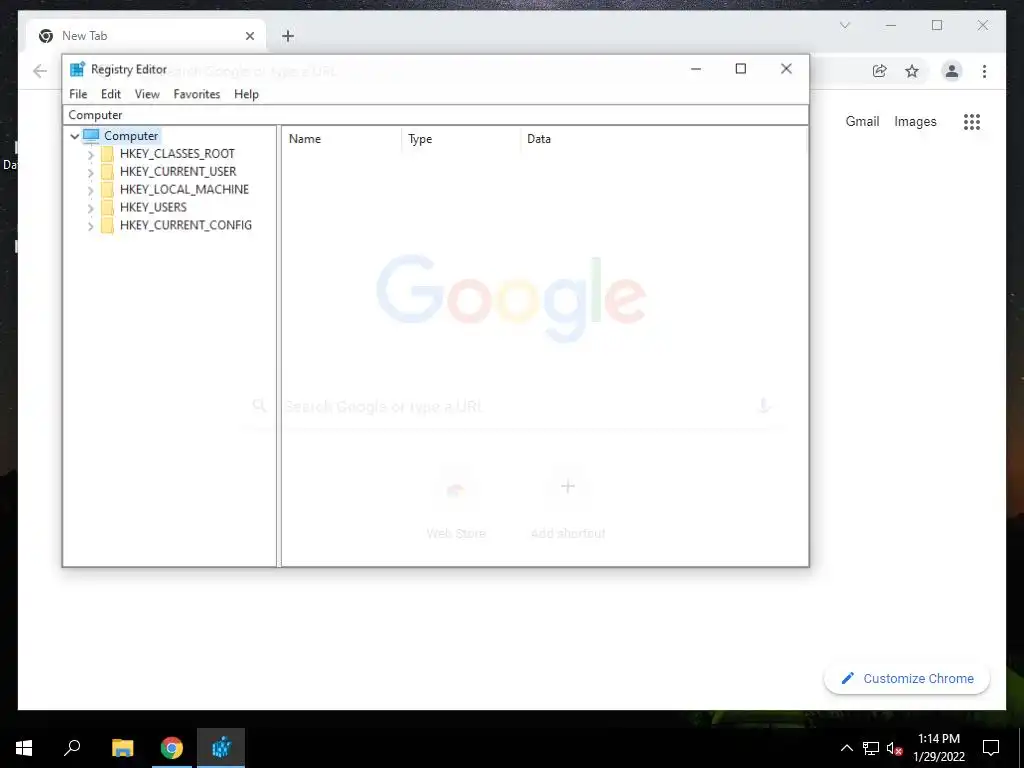Share this page icon in Chrome
The width and height of the screenshot is (1024, 768).
click(880, 71)
